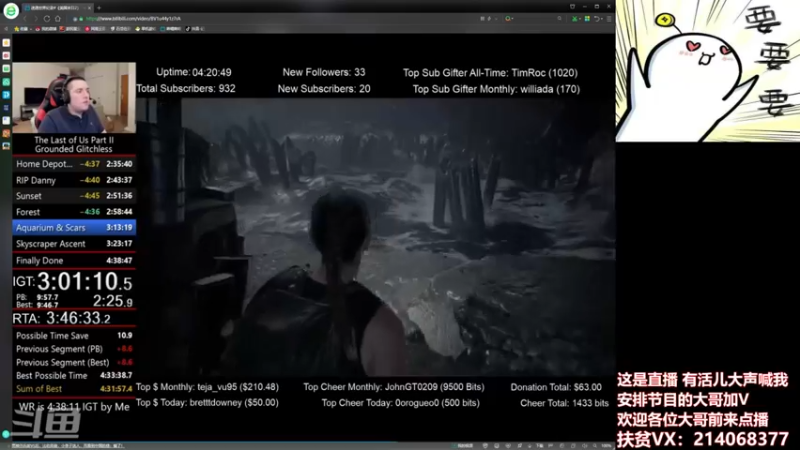Click the 'Sum of Best' row
800x450 pixels.
point(74,389)
